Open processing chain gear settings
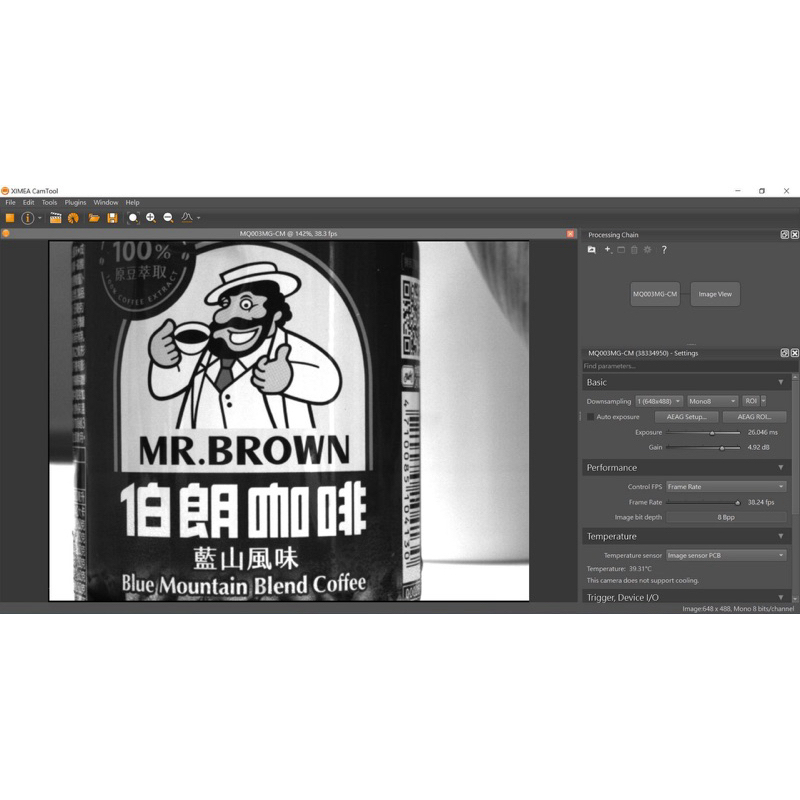 tap(647, 249)
